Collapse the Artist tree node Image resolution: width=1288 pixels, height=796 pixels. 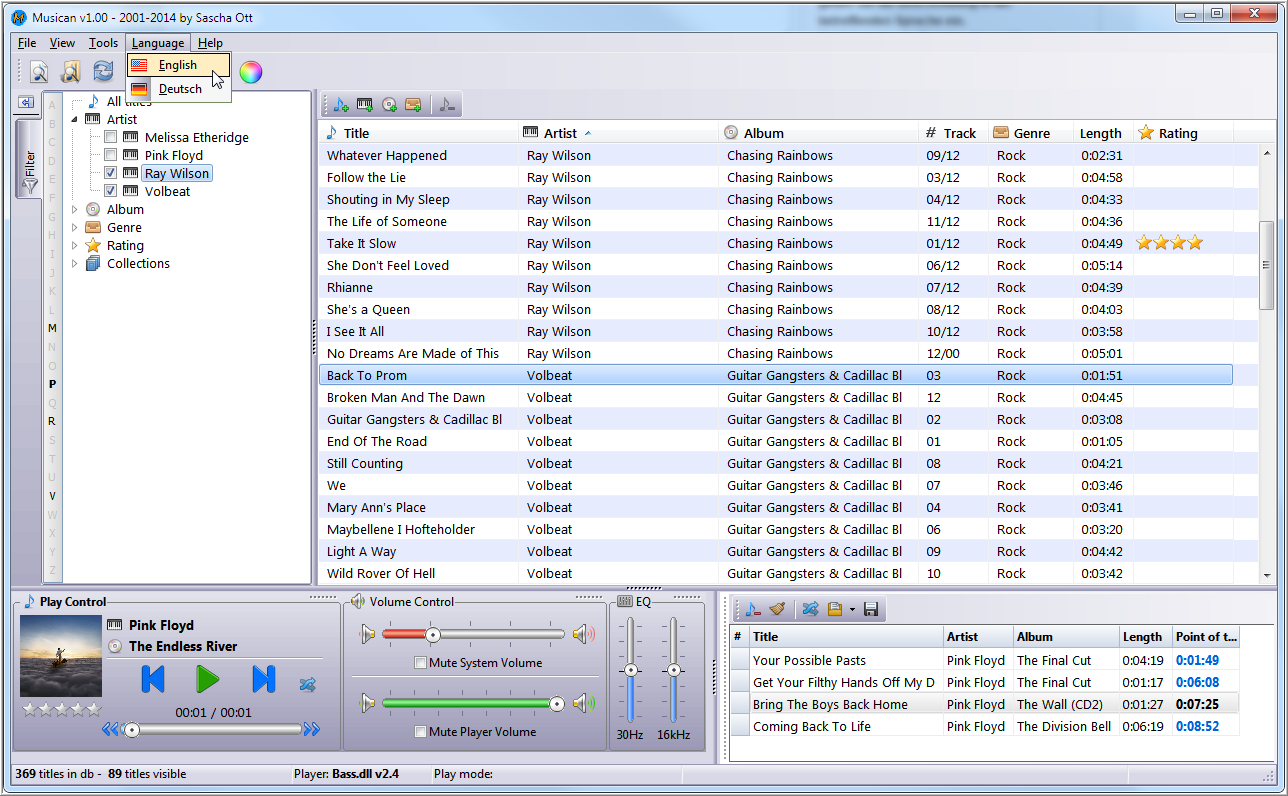74,119
